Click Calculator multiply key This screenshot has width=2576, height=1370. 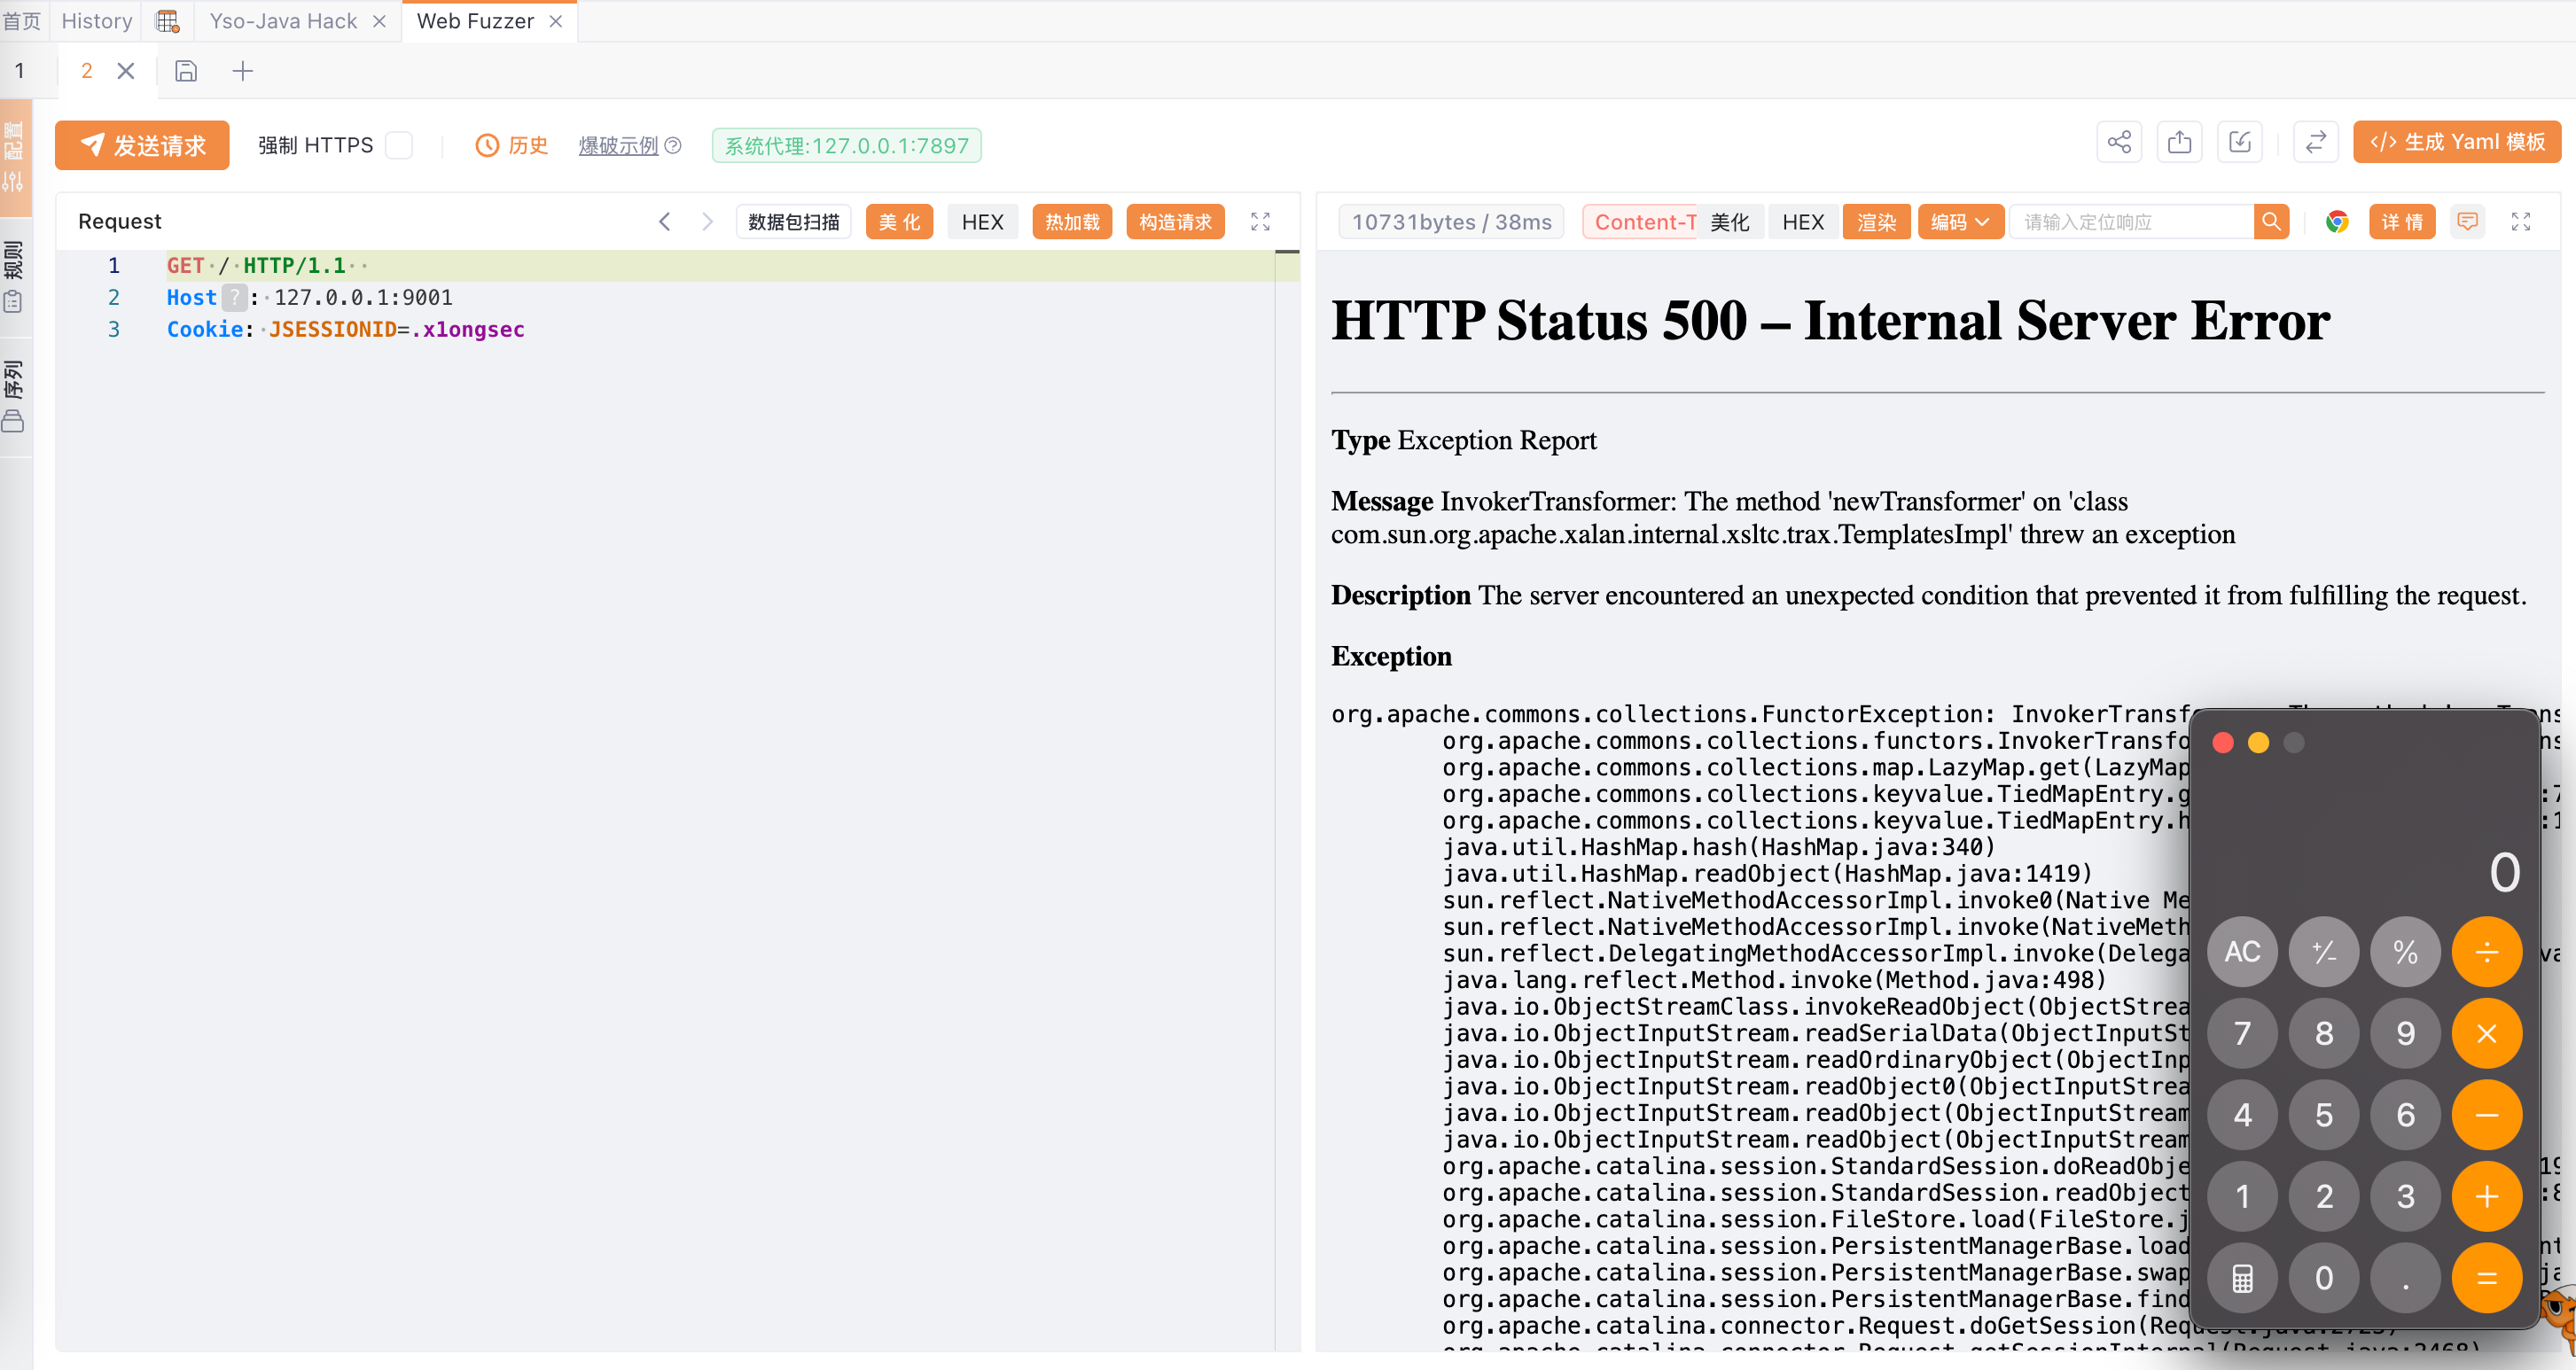[x=2486, y=1033]
